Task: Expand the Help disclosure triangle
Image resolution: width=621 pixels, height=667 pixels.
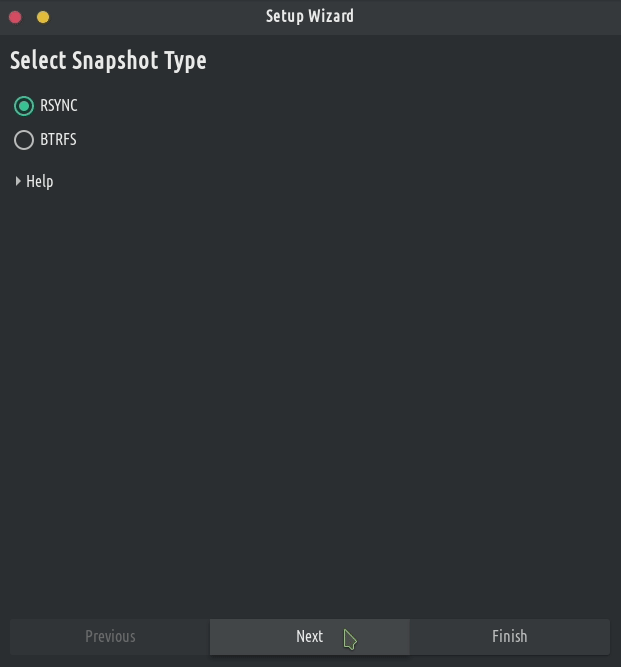Action: (18, 181)
